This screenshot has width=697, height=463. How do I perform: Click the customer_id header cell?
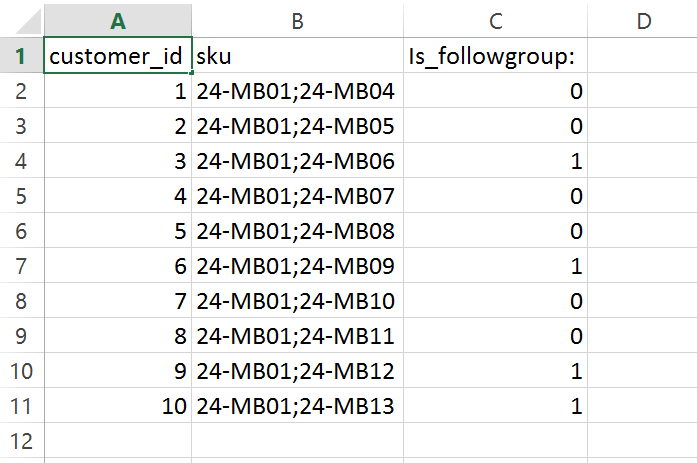[x=119, y=57]
